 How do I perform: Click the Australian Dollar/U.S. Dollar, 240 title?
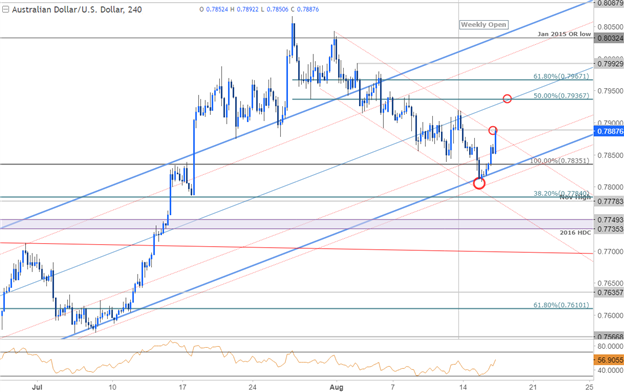(x=77, y=10)
